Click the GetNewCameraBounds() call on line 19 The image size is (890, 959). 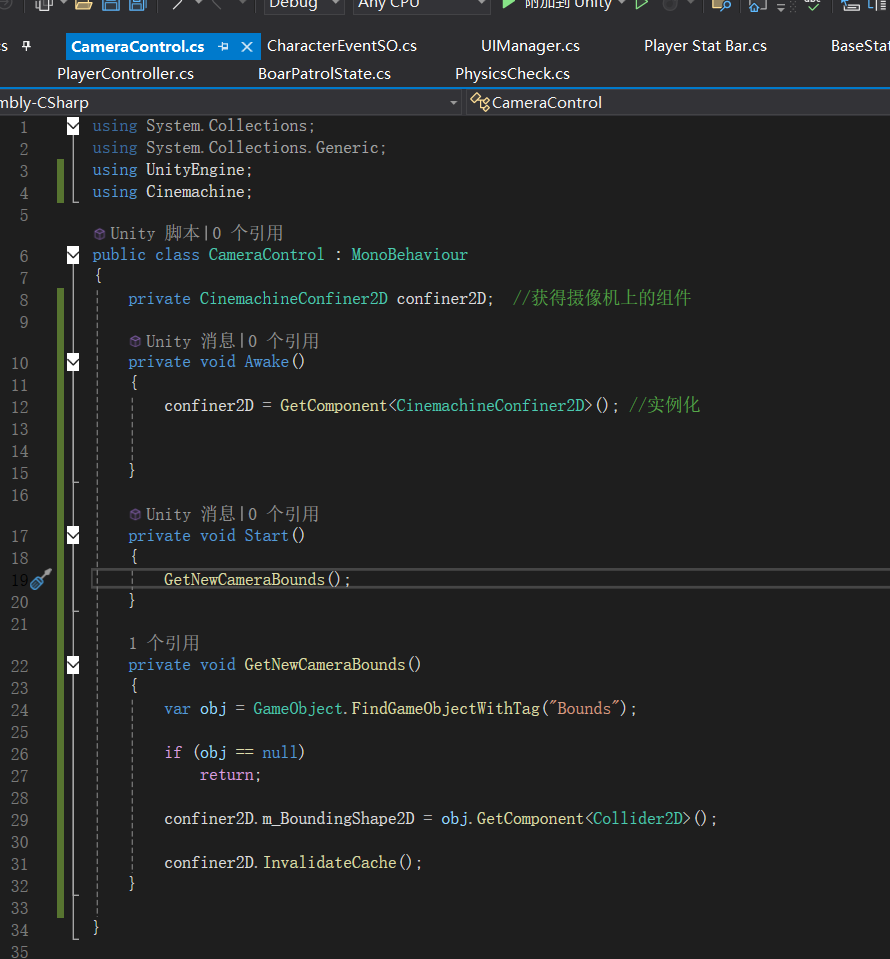click(x=257, y=579)
